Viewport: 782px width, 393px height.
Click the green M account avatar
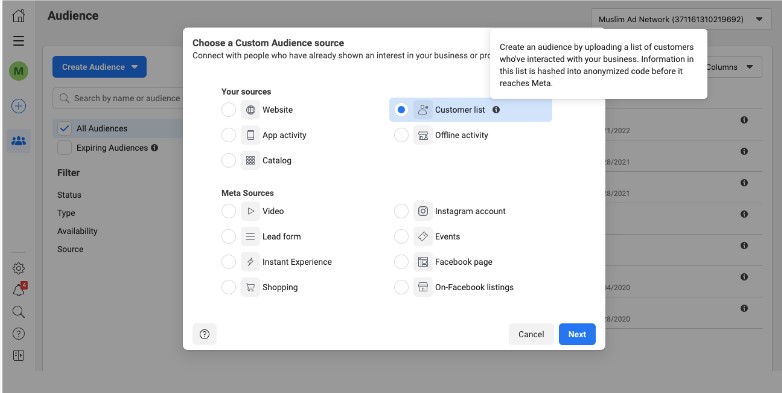click(x=18, y=71)
